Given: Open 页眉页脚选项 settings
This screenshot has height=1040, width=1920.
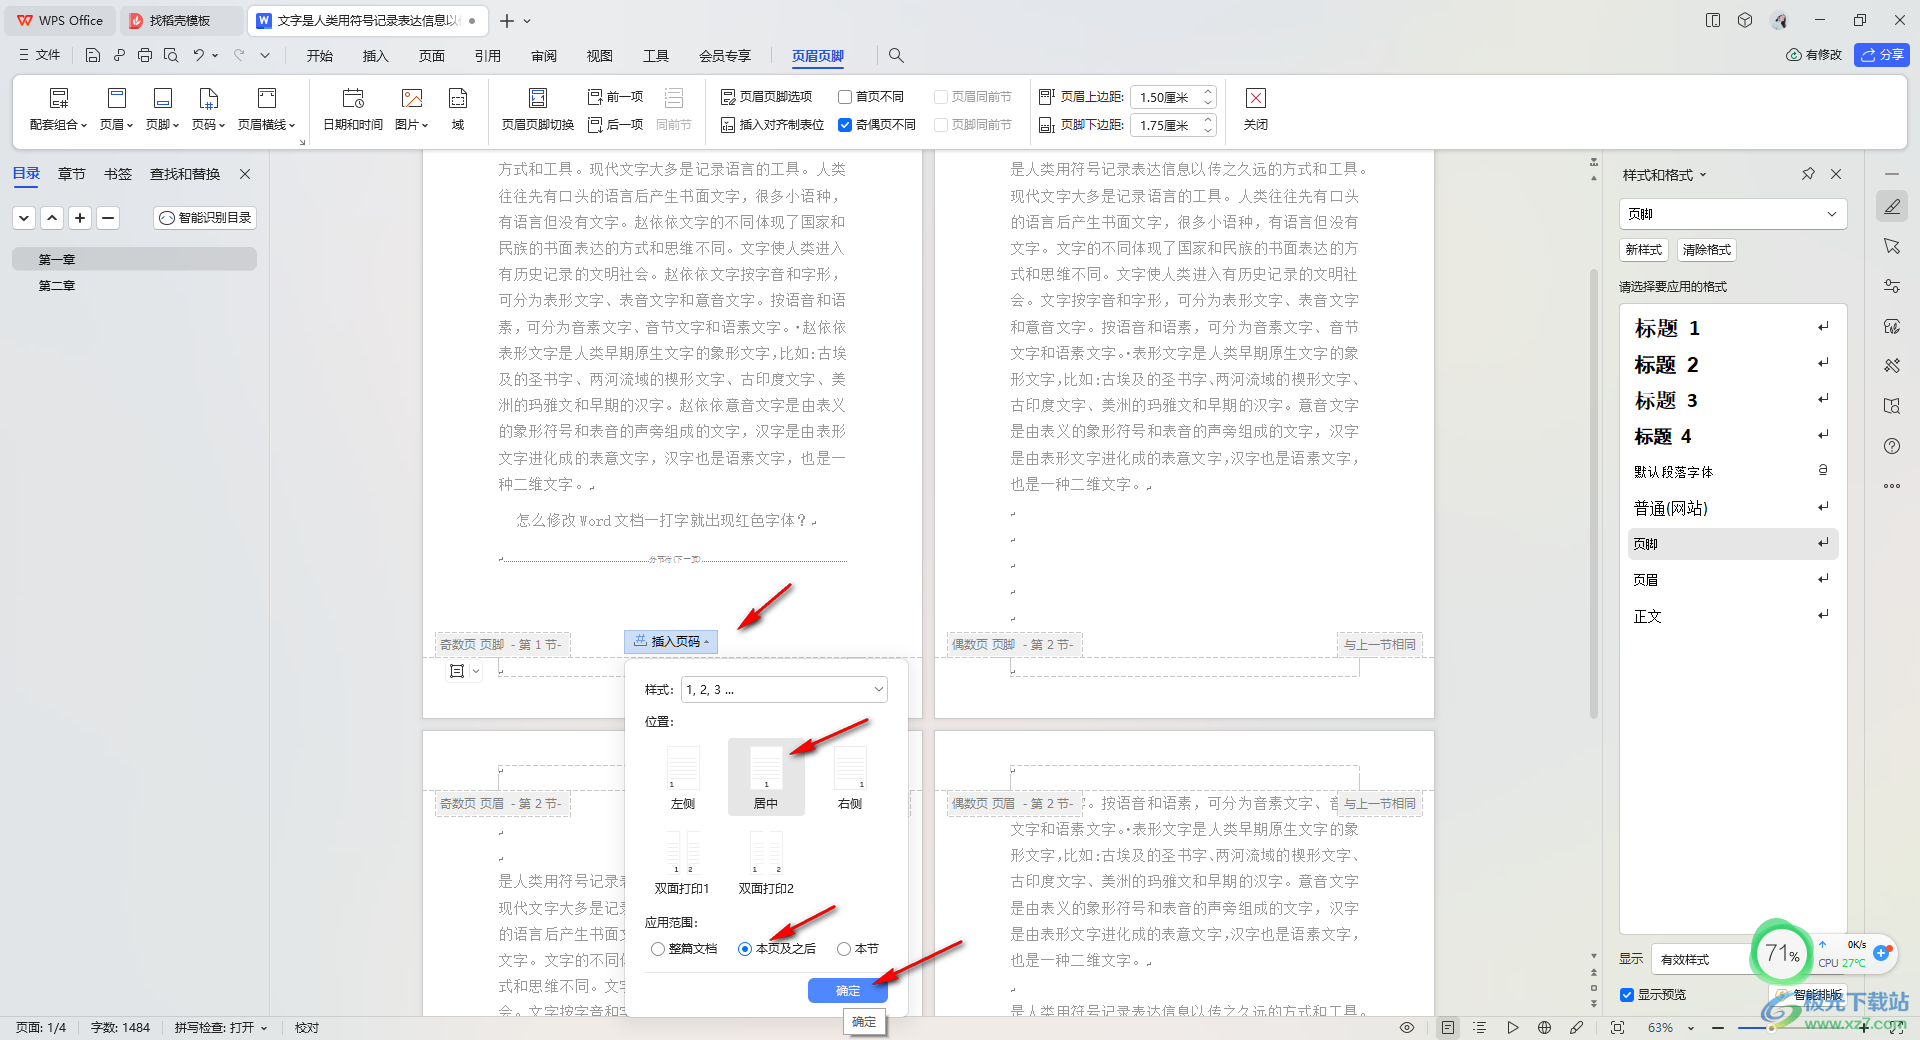Looking at the screenshot, I should (x=766, y=97).
